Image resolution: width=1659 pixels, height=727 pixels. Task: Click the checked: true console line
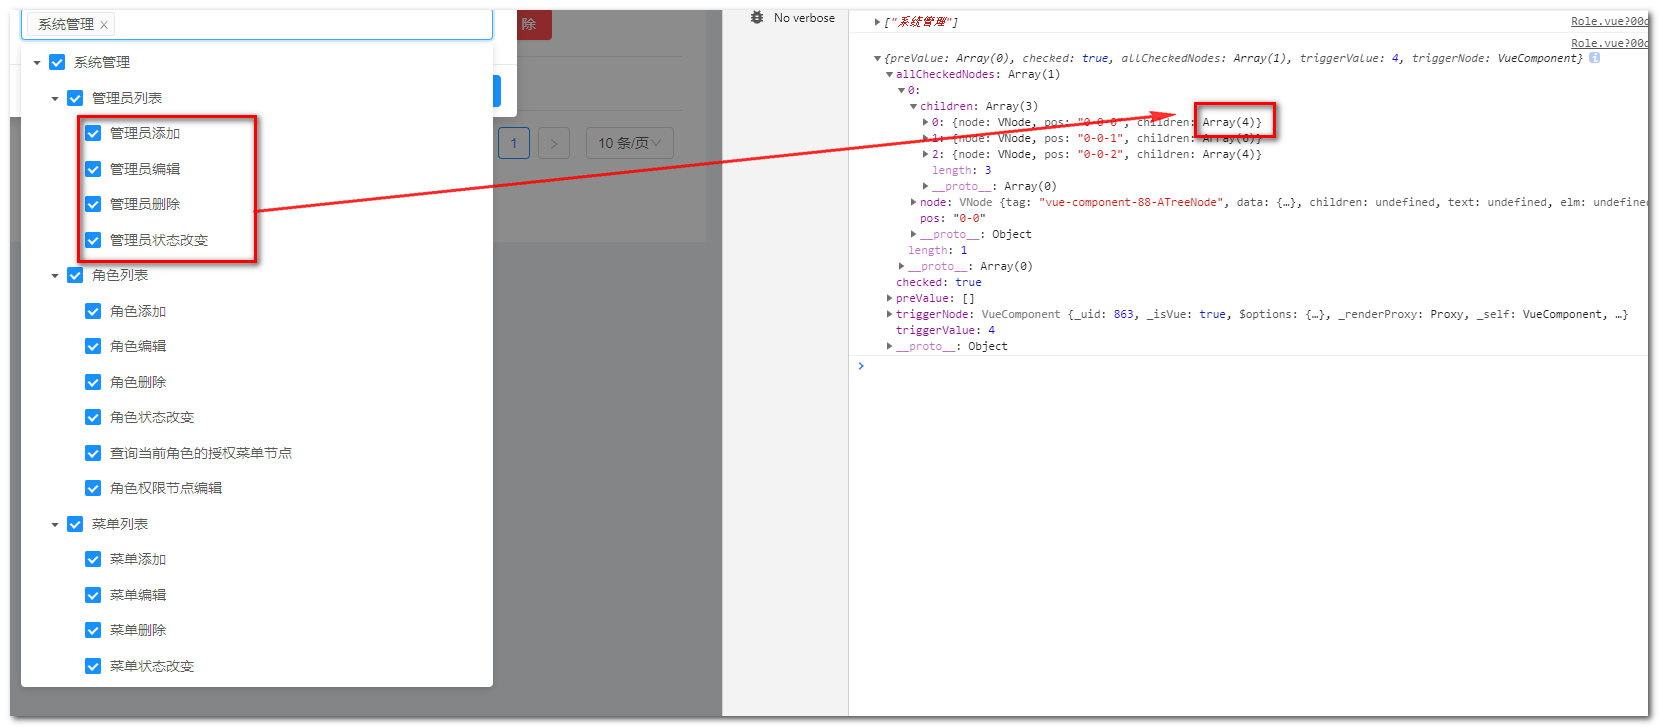pyautogui.click(x=938, y=283)
